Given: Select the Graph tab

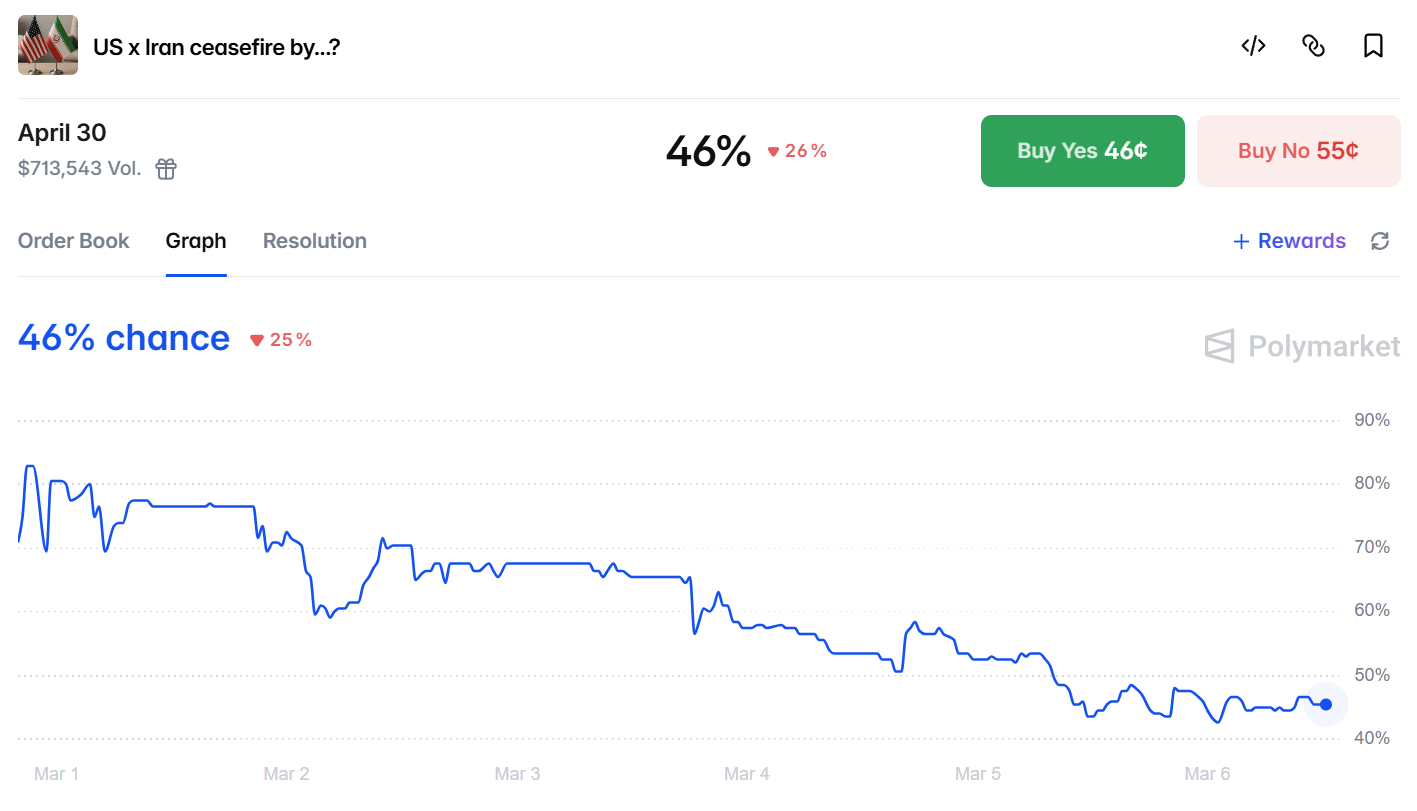Looking at the screenshot, I should click(196, 241).
